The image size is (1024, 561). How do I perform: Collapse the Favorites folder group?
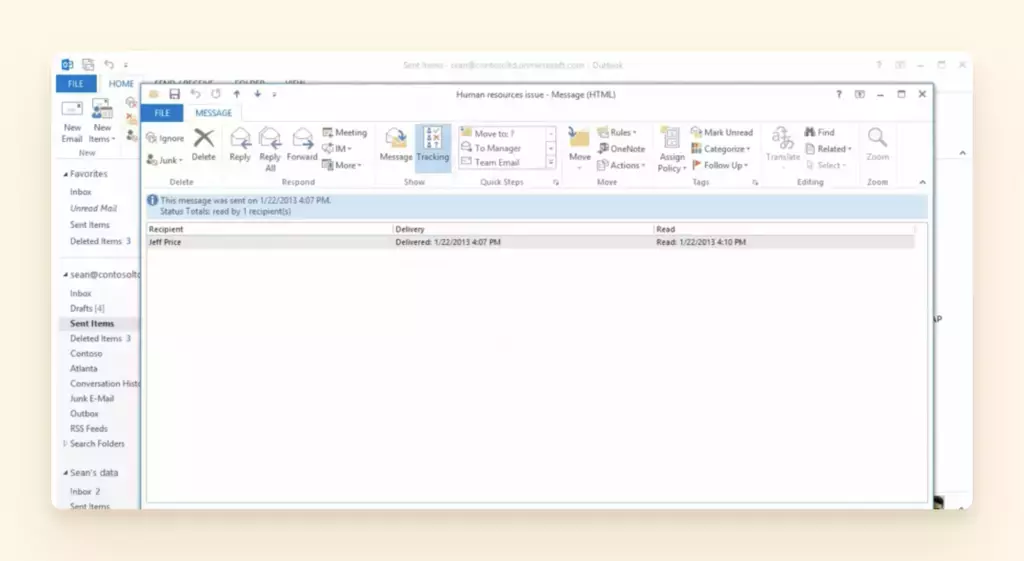(x=65, y=174)
